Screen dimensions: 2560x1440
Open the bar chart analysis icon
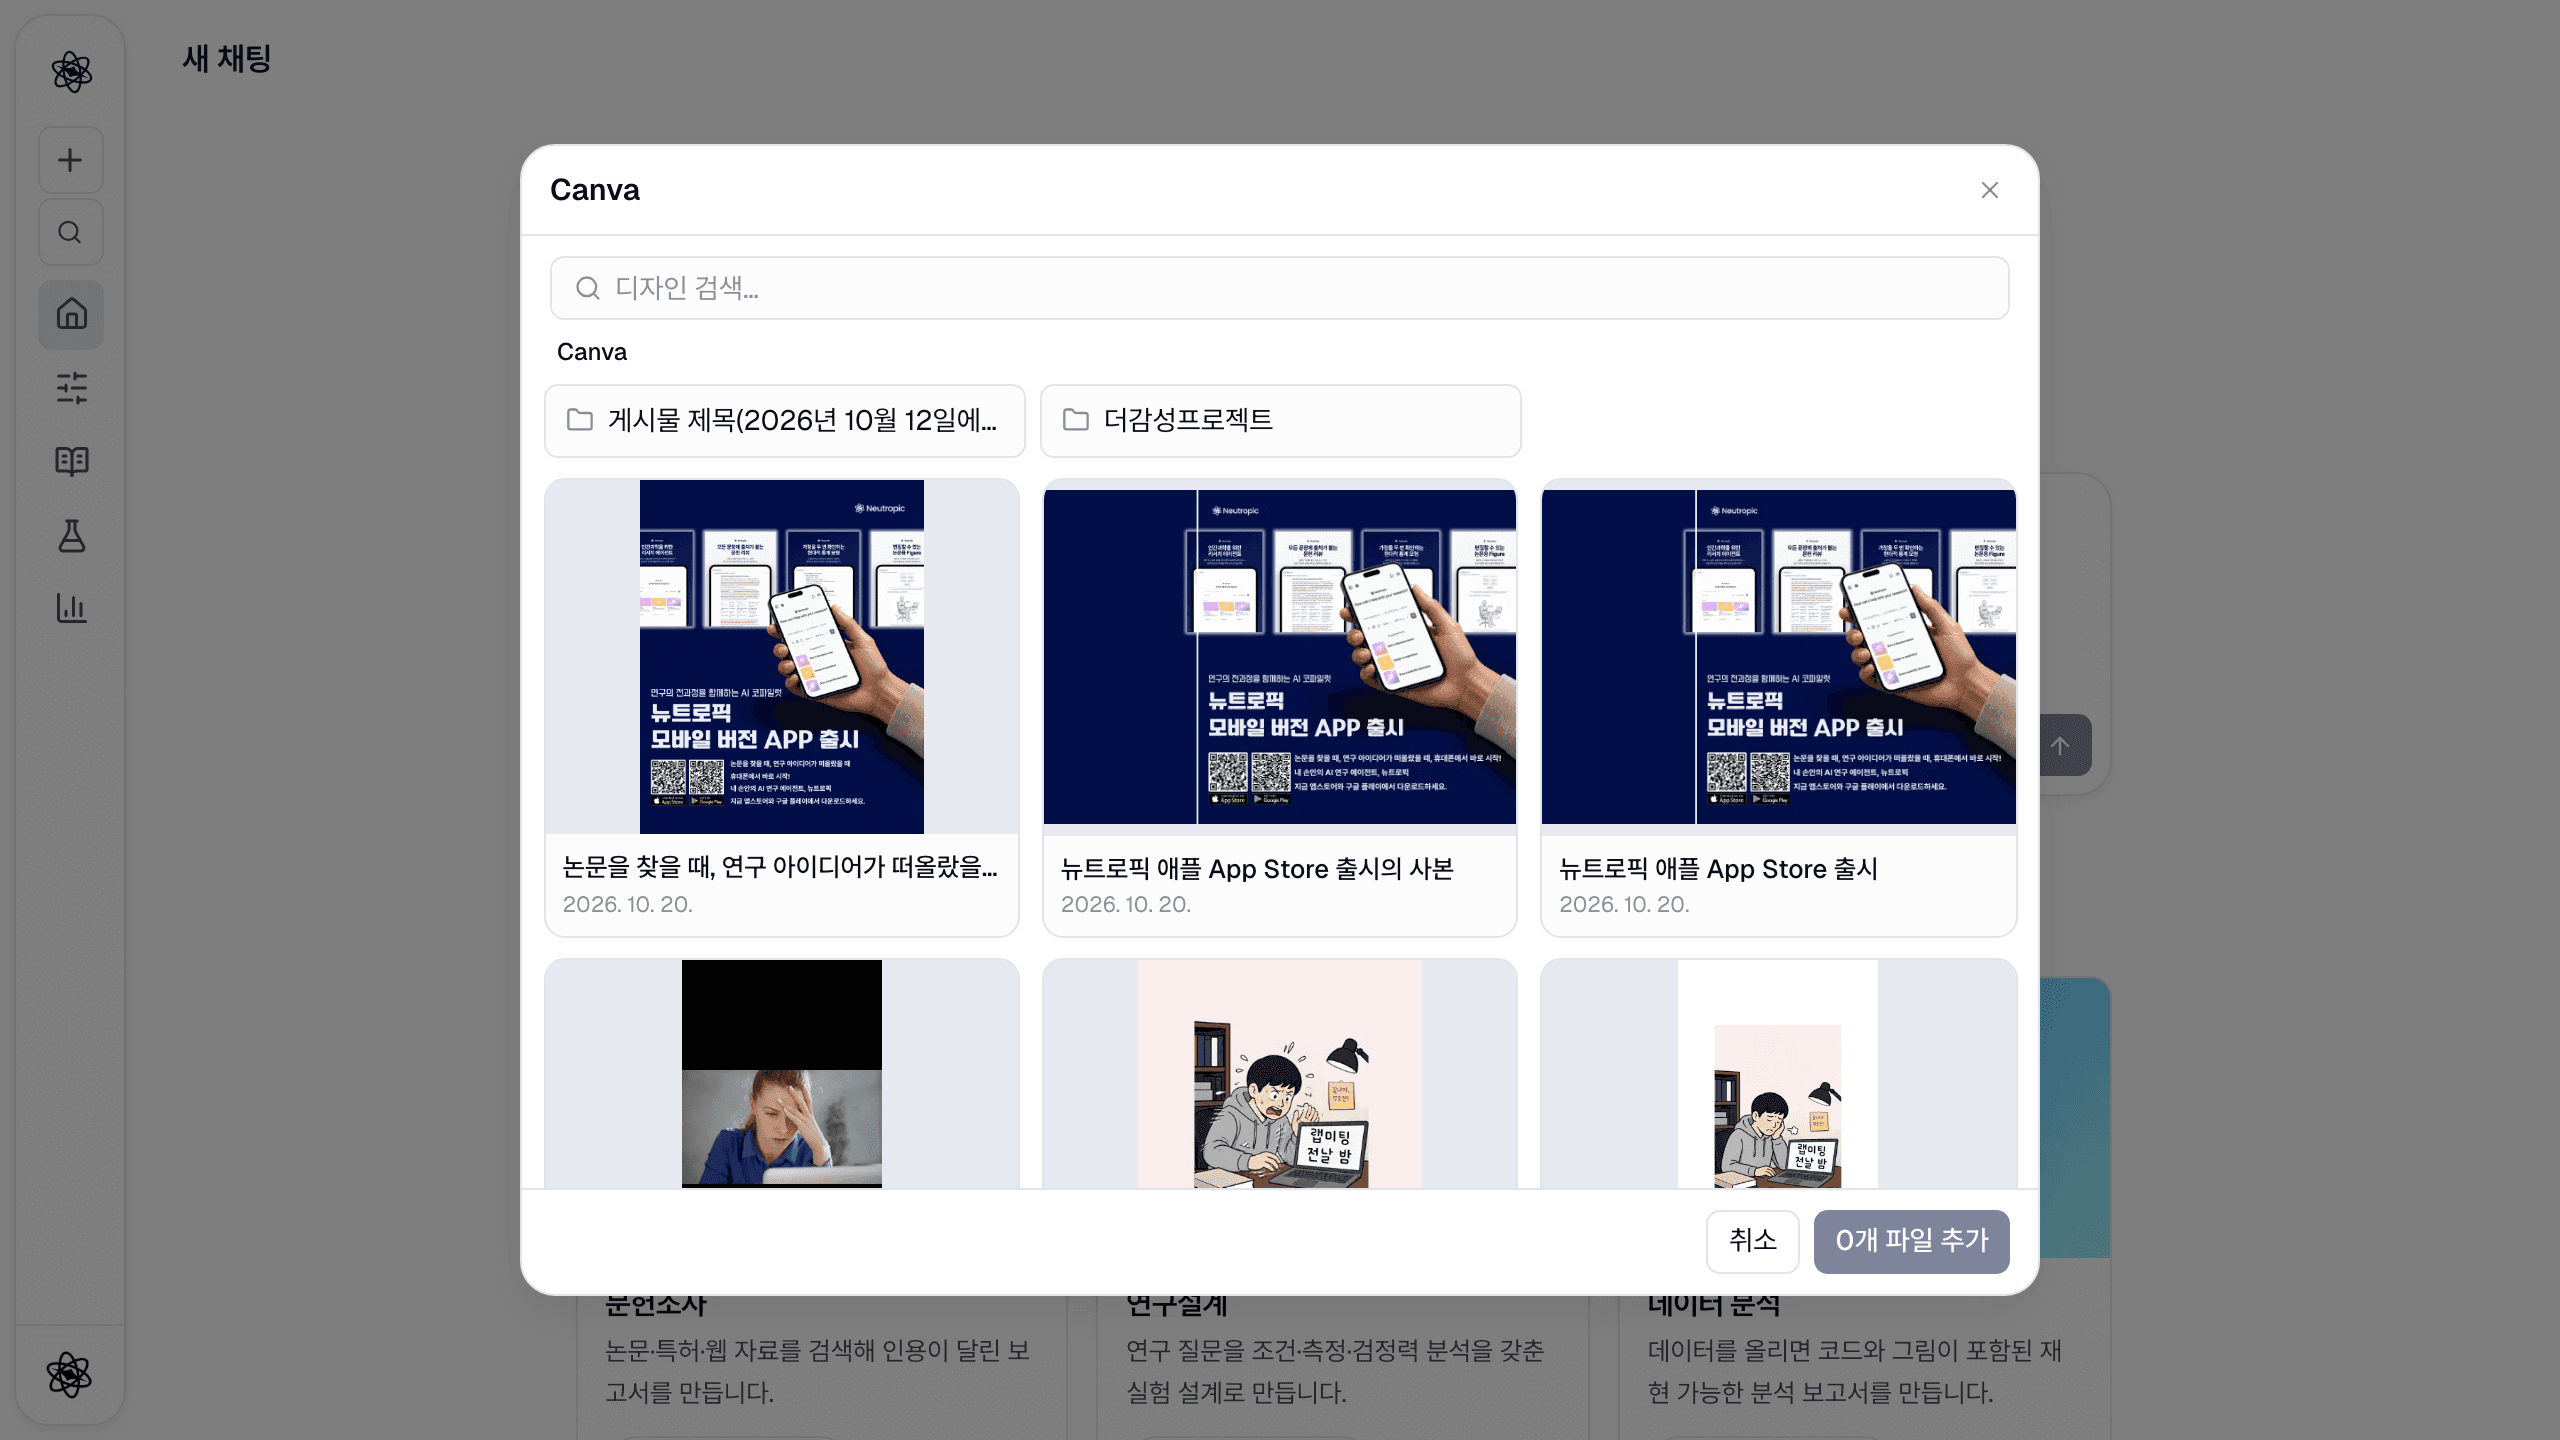click(71, 608)
